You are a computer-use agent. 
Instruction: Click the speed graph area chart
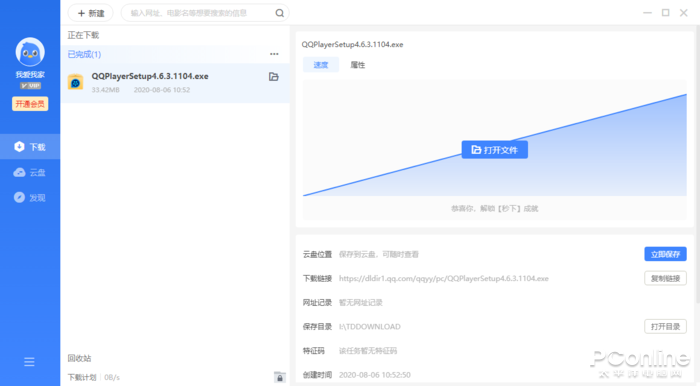coord(495,138)
